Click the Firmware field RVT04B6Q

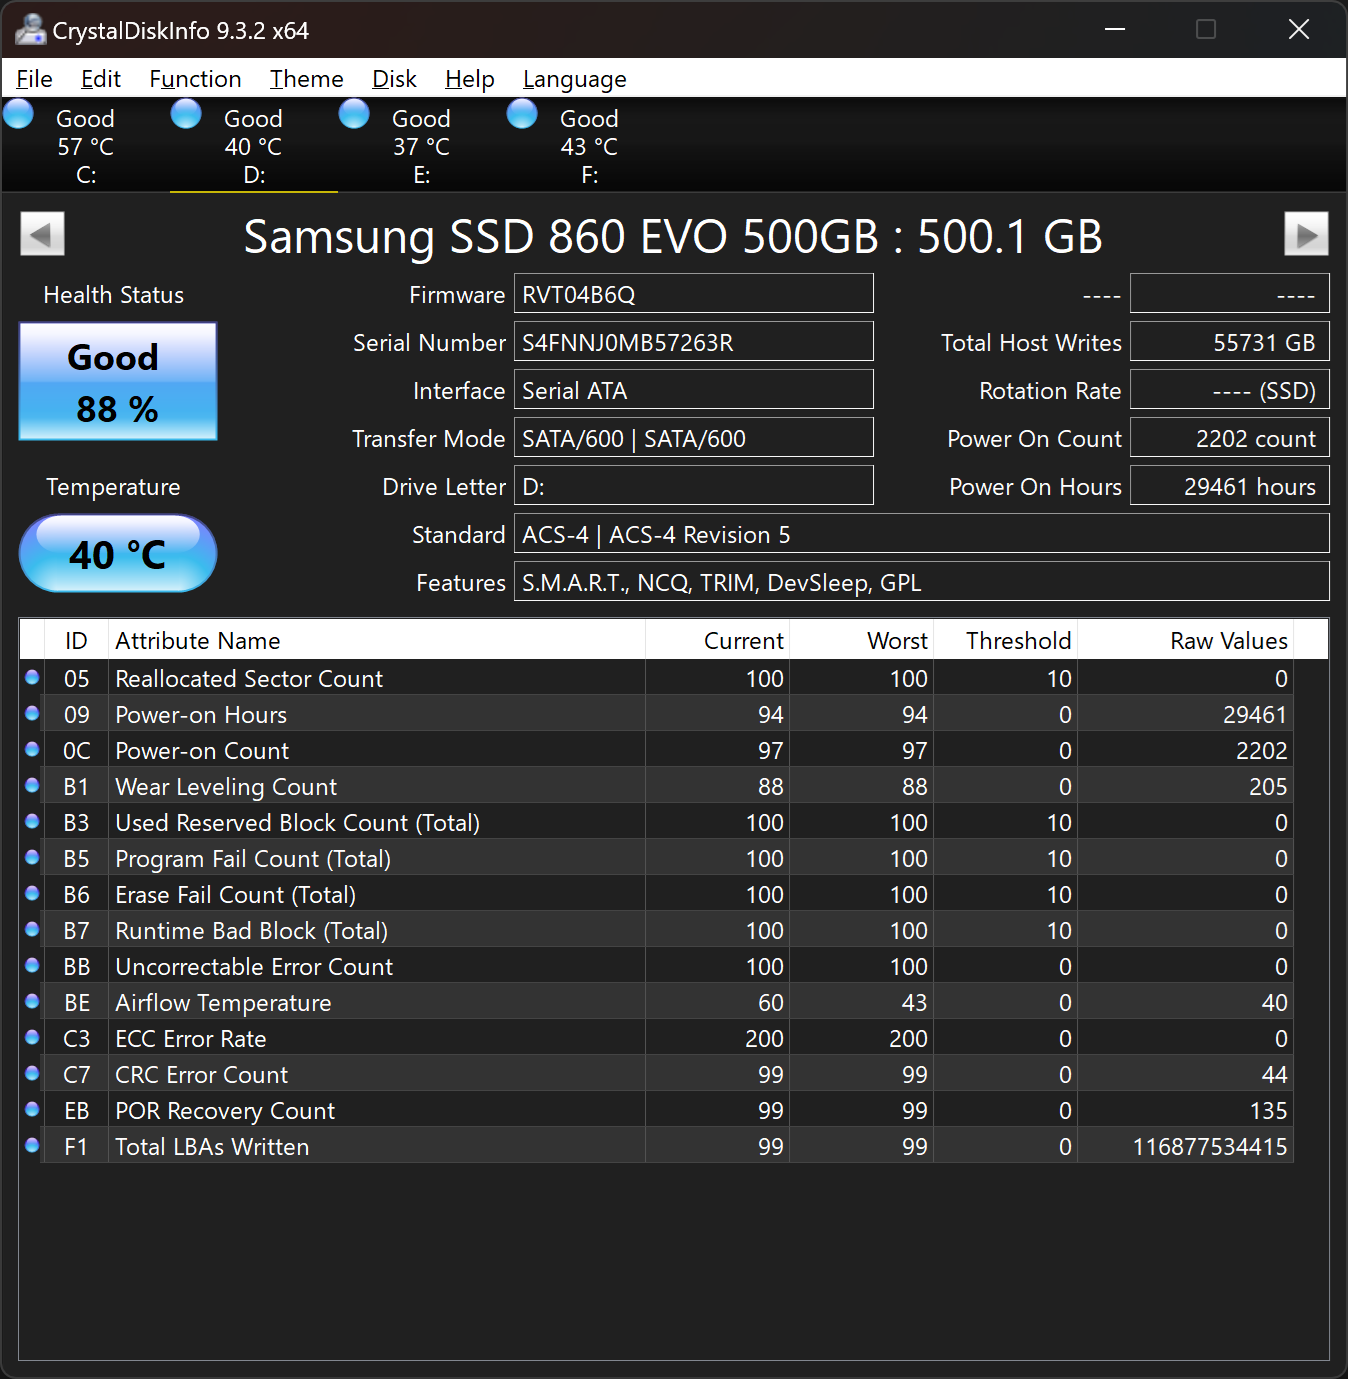(x=693, y=294)
